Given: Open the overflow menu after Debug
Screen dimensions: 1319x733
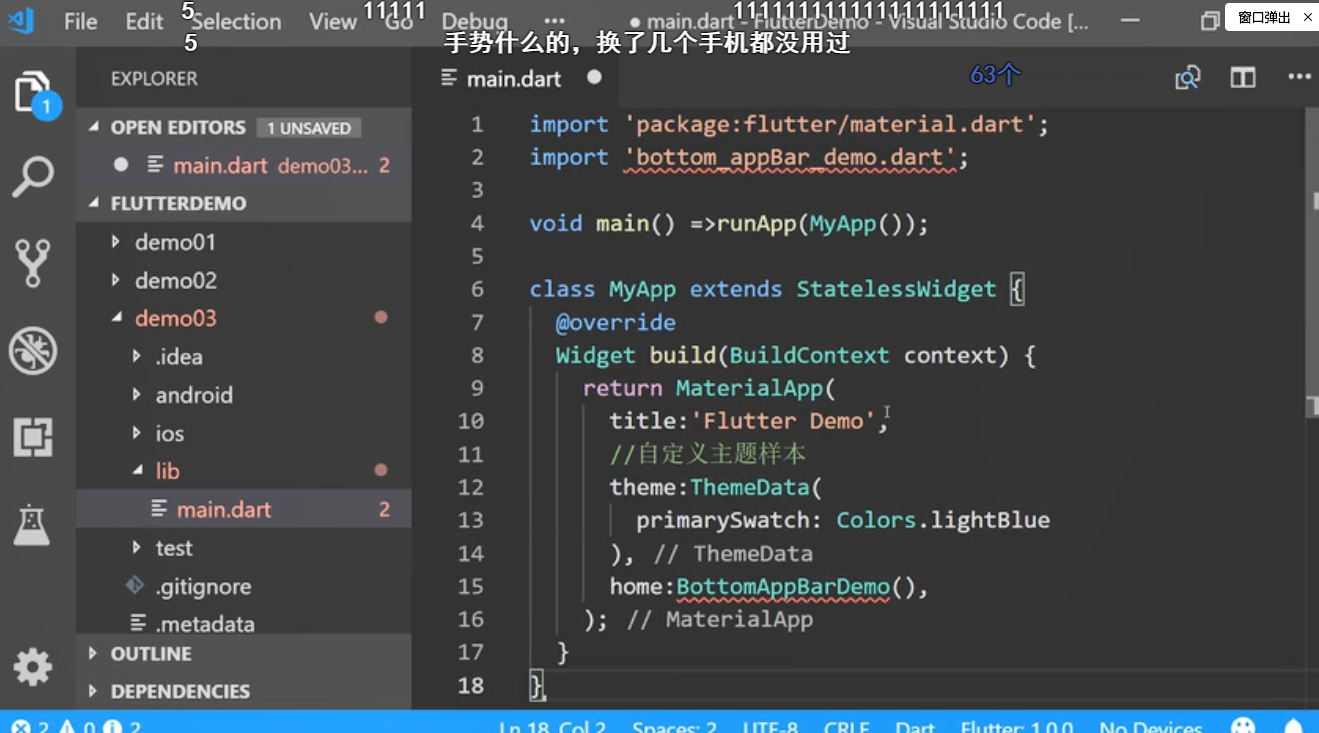Looking at the screenshot, I should click(x=554, y=21).
